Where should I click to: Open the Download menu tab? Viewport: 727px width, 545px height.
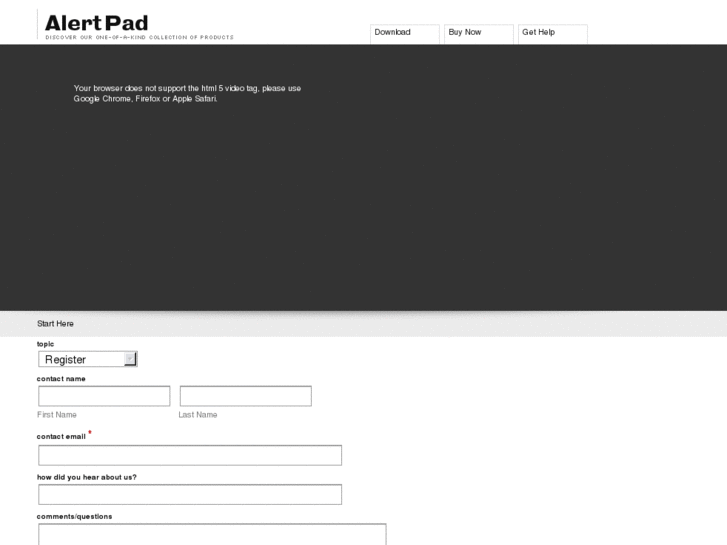coord(404,34)
